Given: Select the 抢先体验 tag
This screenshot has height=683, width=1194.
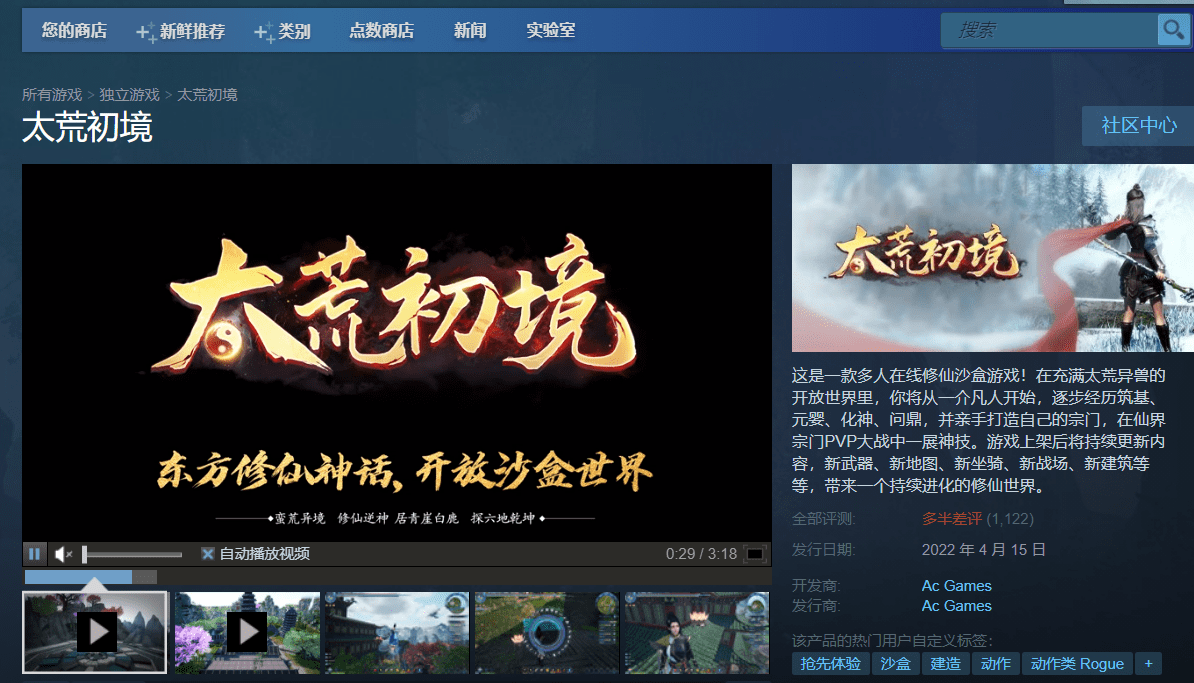Looking at the screenshot, I should [830, 664].
